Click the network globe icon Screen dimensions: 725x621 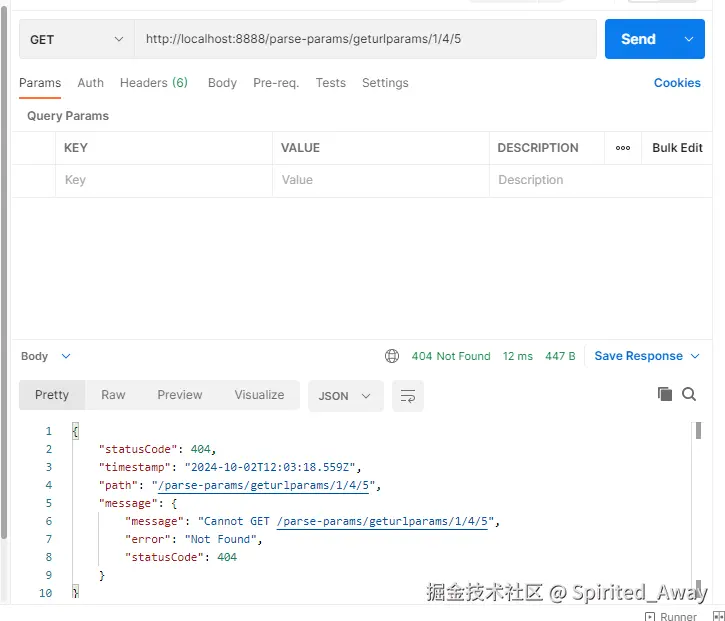pos(392,356)
